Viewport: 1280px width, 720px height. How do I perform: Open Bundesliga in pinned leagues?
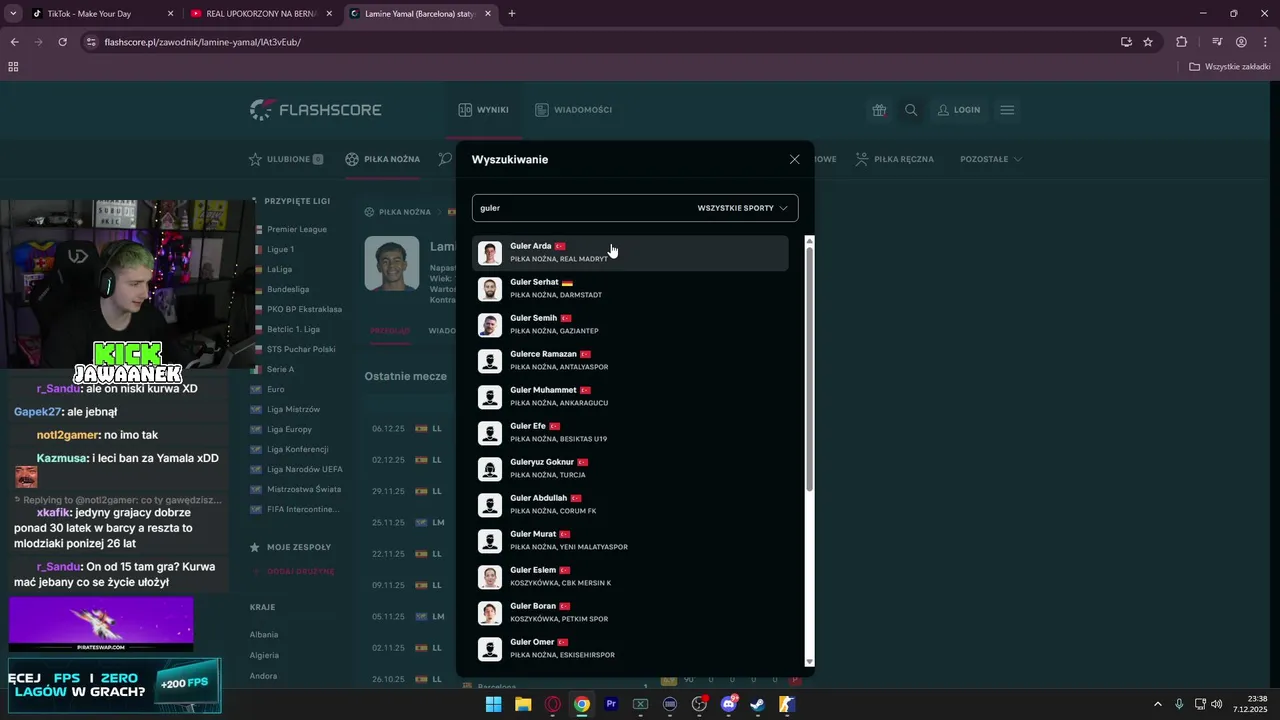289,289
